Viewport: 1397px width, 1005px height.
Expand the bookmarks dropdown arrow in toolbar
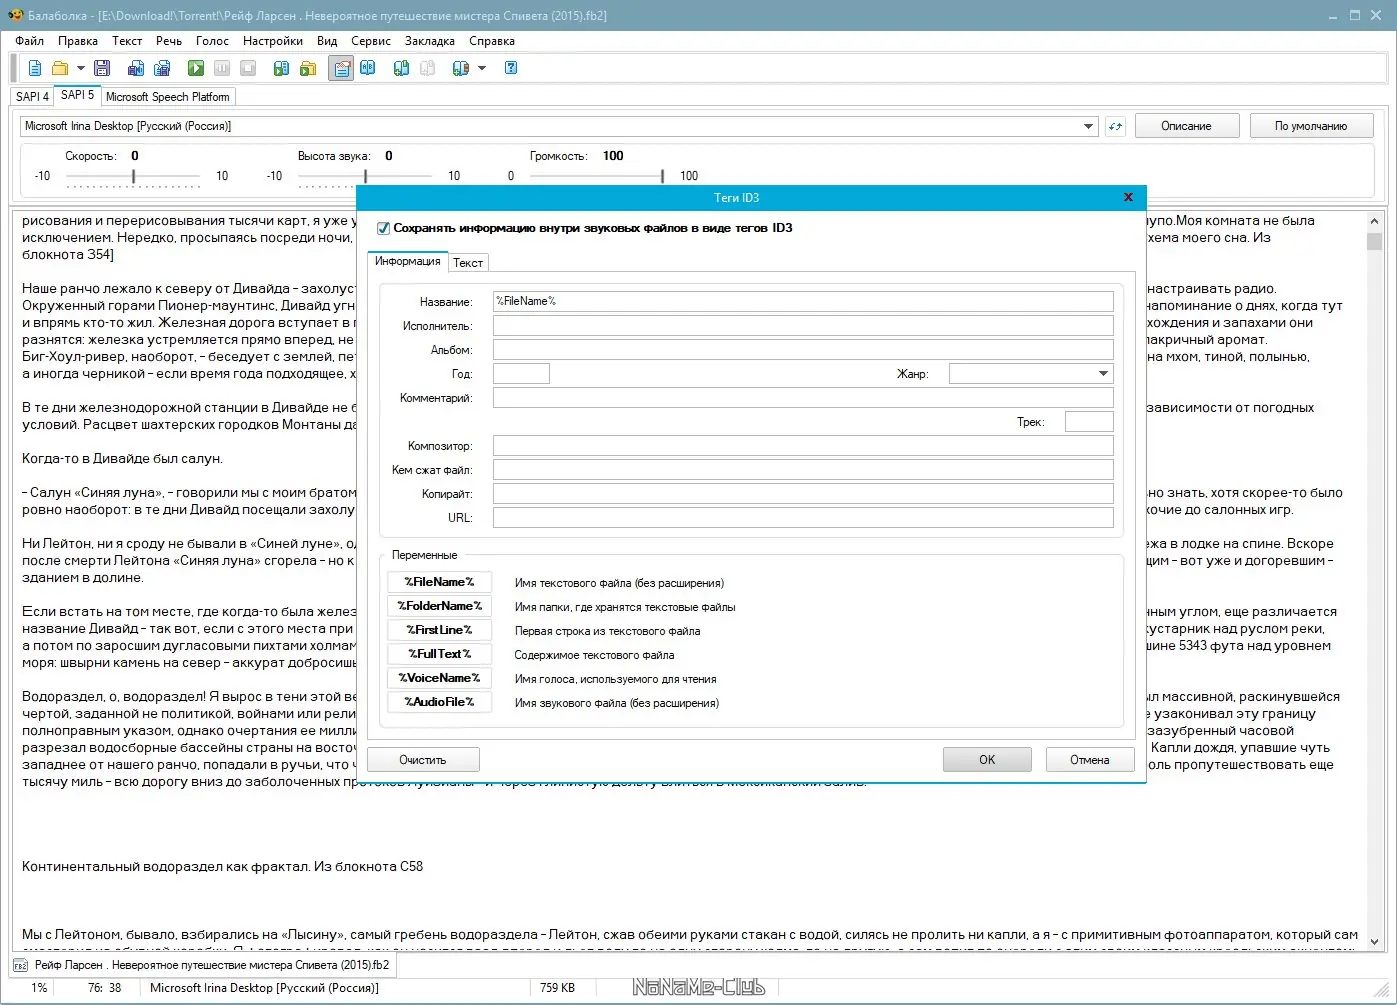click(x=482, y=68)
